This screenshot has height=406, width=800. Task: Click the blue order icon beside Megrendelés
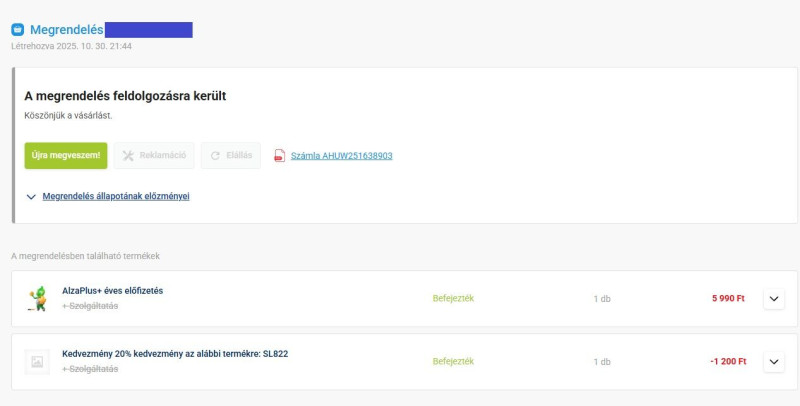pyautogui.click(x=17, y=30)
